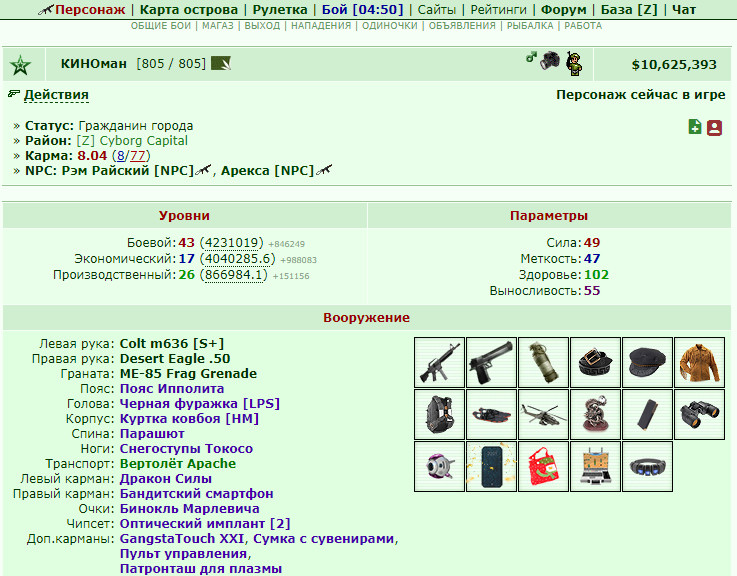Click the black peaked cap icon
737x576 pixels.
coord(647,363)
